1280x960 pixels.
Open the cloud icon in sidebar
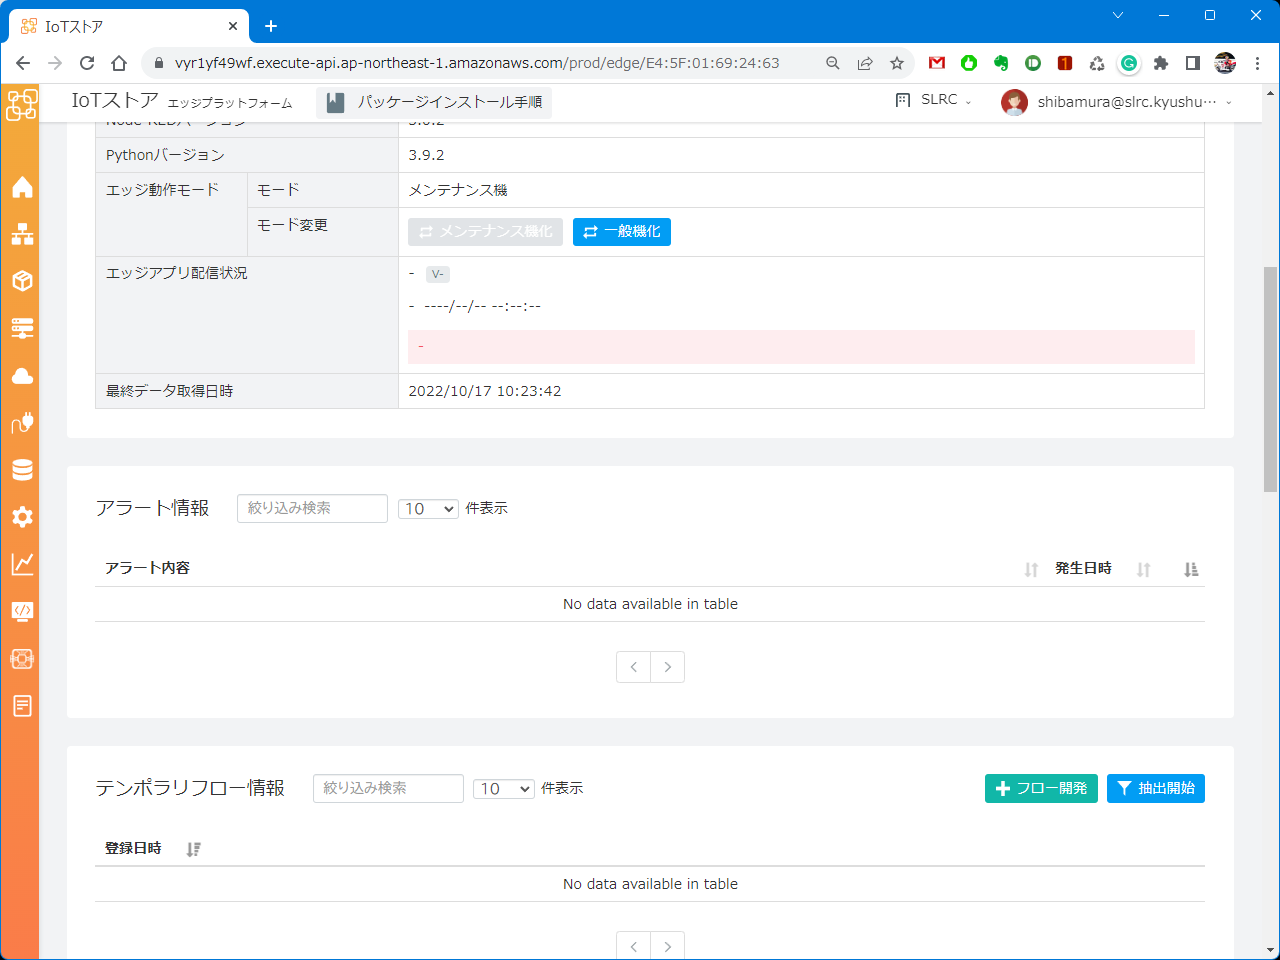[22, 376]
